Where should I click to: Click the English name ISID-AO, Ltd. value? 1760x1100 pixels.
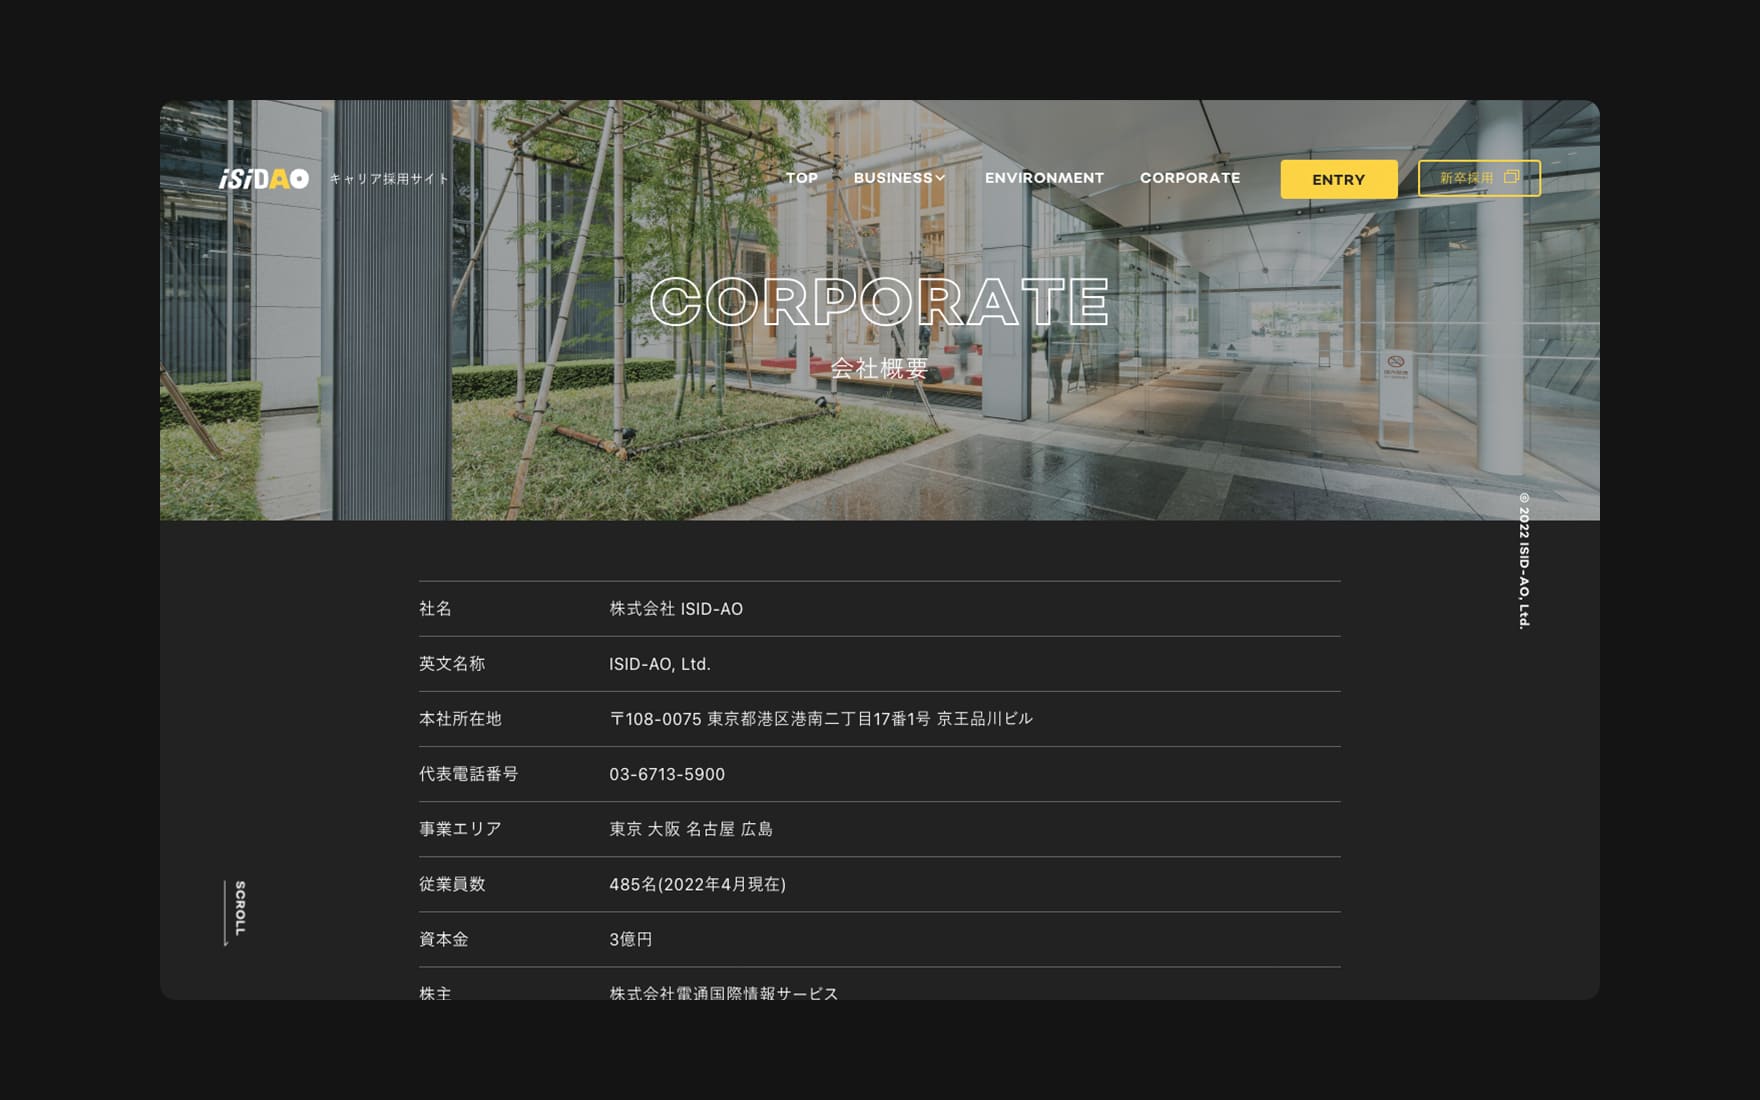(660, 664)
